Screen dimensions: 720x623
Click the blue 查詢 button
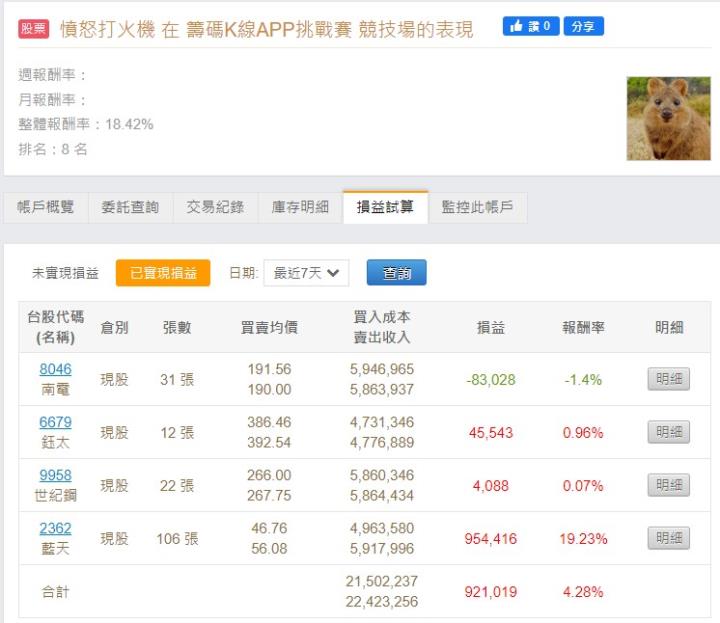click(396, 273)
